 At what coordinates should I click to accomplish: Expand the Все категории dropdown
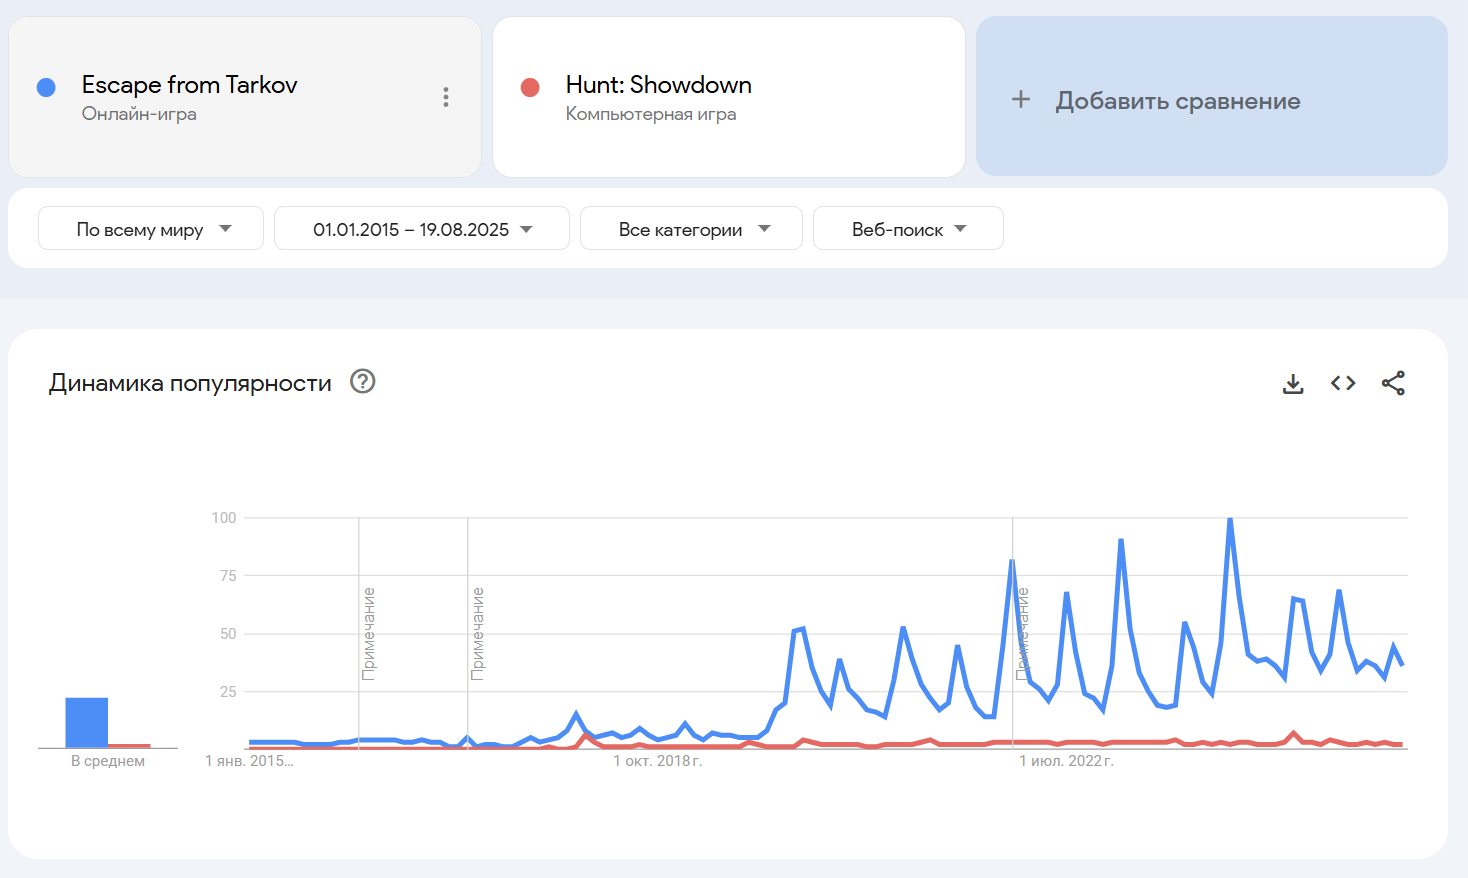[x=691, y=229]
